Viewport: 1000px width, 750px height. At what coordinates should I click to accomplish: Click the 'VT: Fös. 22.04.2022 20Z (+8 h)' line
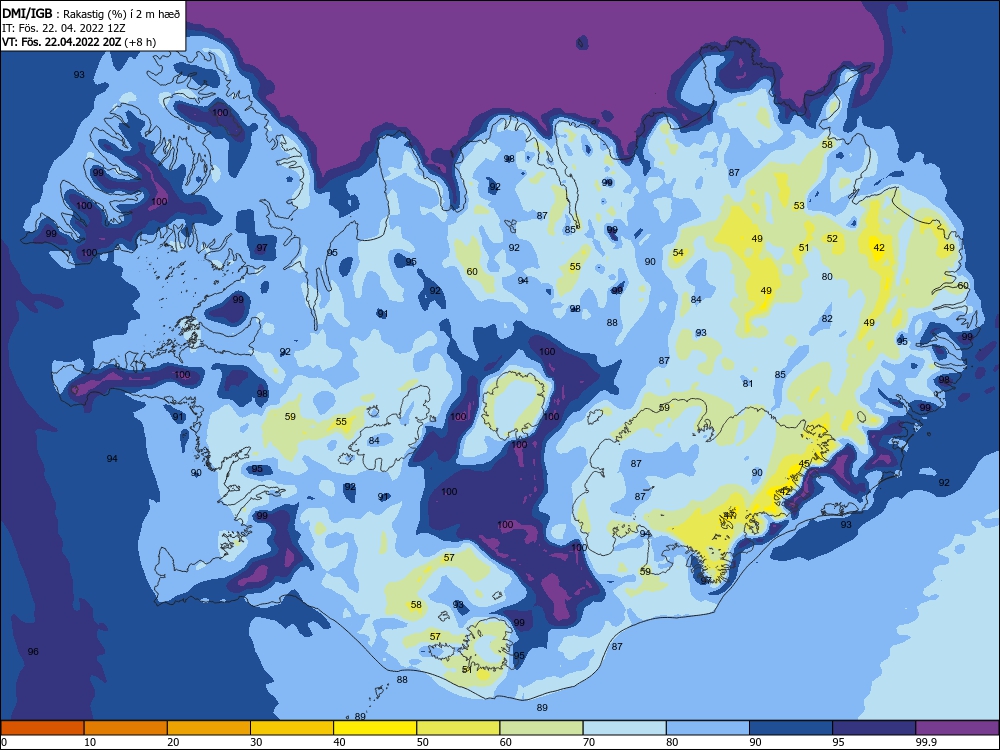[79, 42]
